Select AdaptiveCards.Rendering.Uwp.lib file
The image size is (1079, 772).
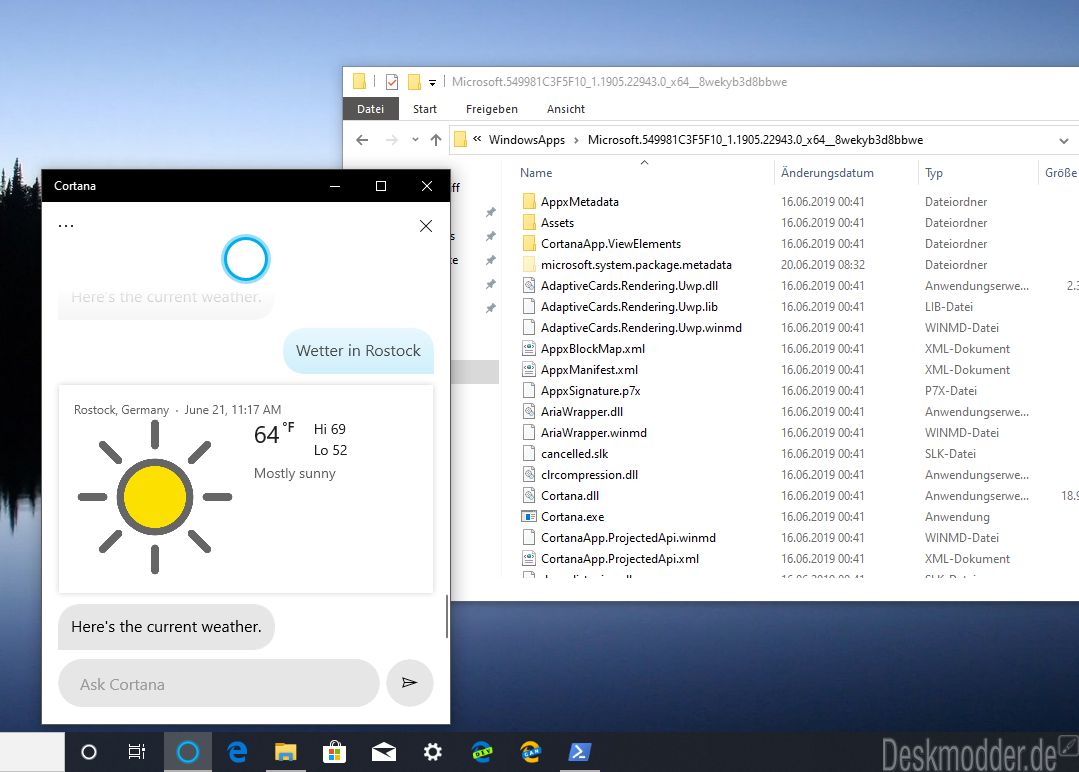(630, 307)
